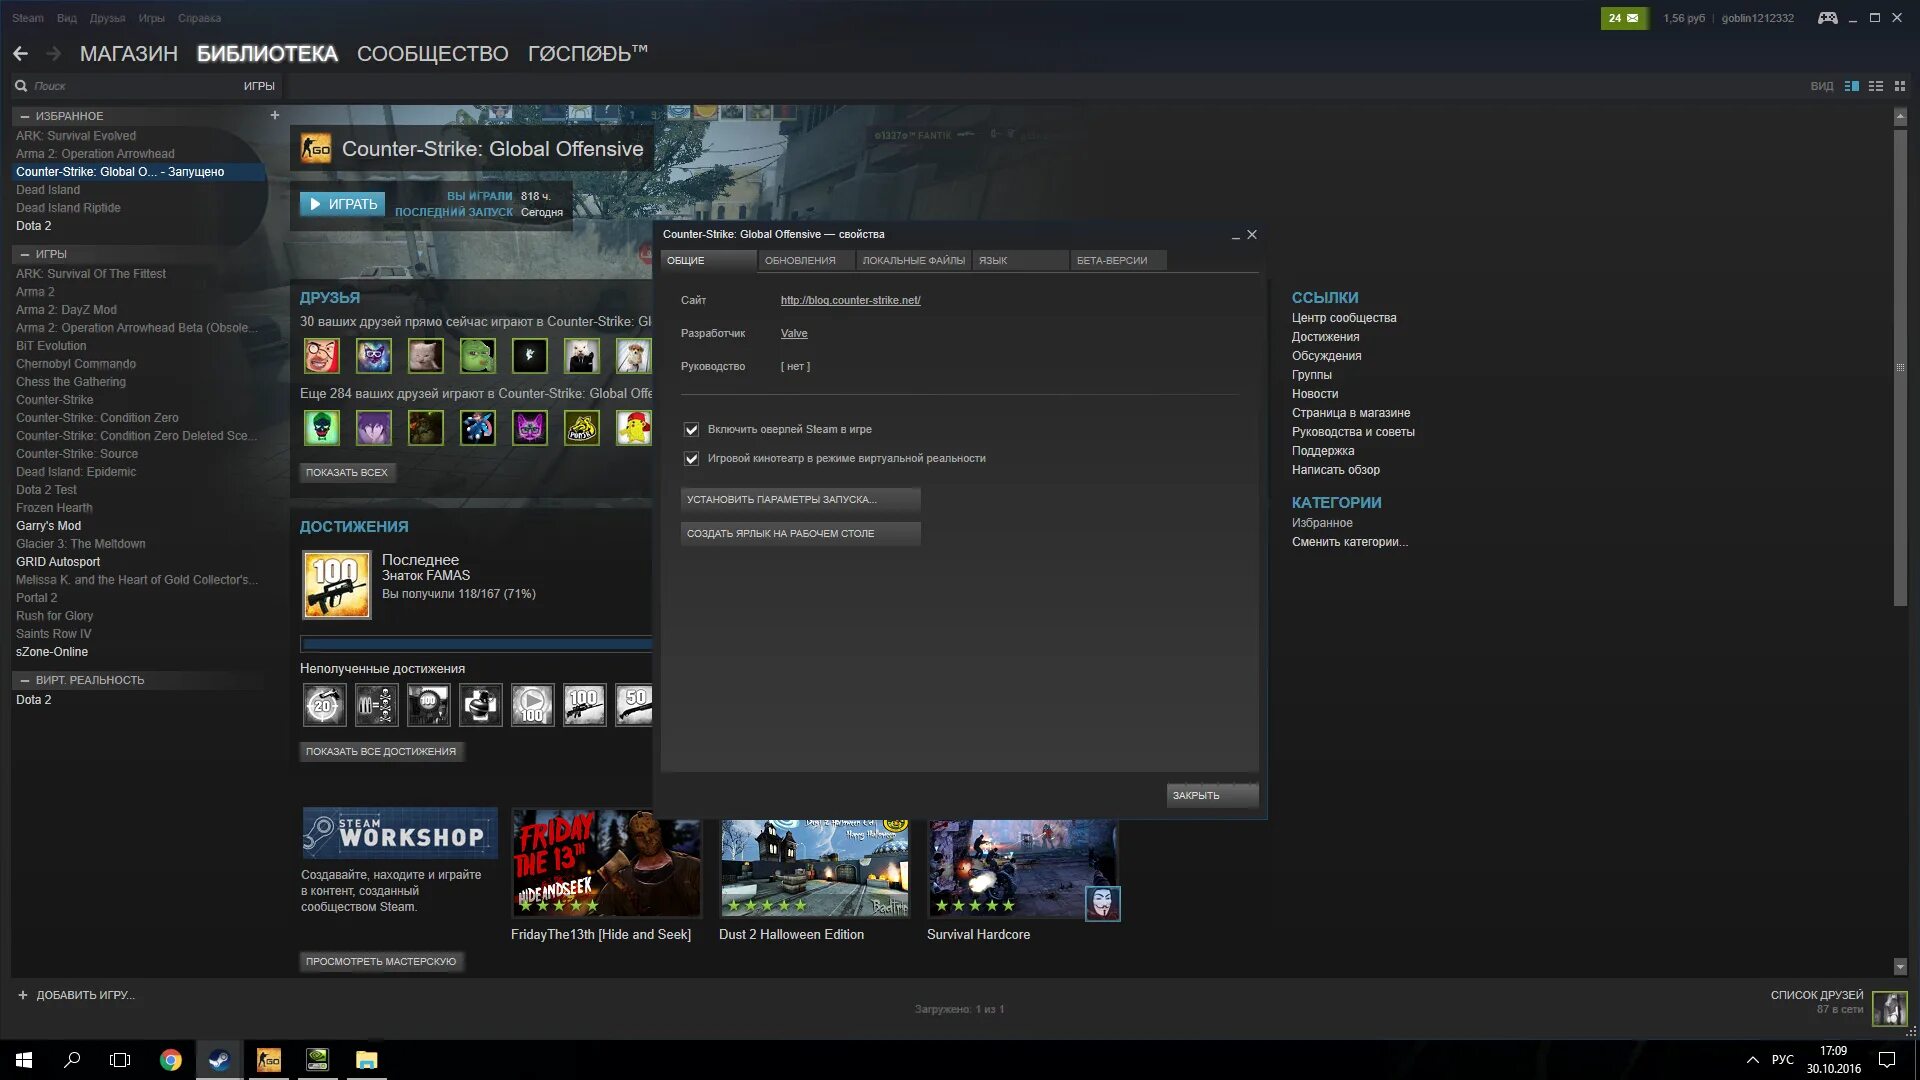
Task: Click ДОБАВИТЬ ИГРУ at bottom left
Action: [77, 995]
